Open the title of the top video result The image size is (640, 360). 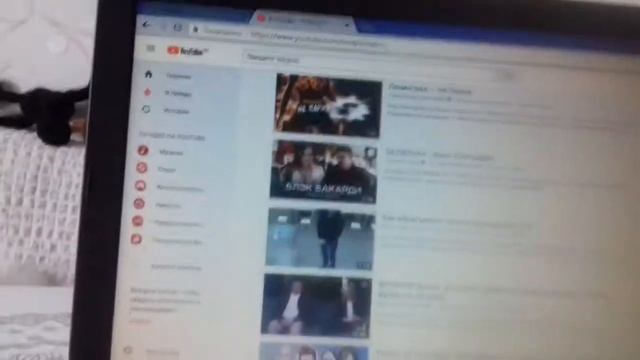pos(430,89)
